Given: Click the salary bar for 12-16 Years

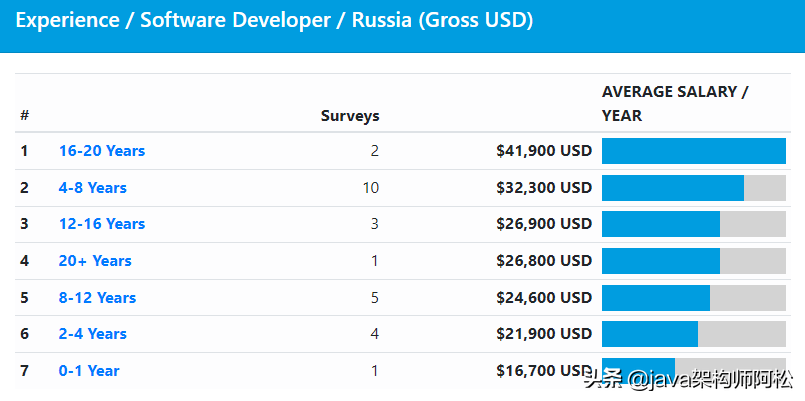Looking at the screenshot, I should [693, 224].
